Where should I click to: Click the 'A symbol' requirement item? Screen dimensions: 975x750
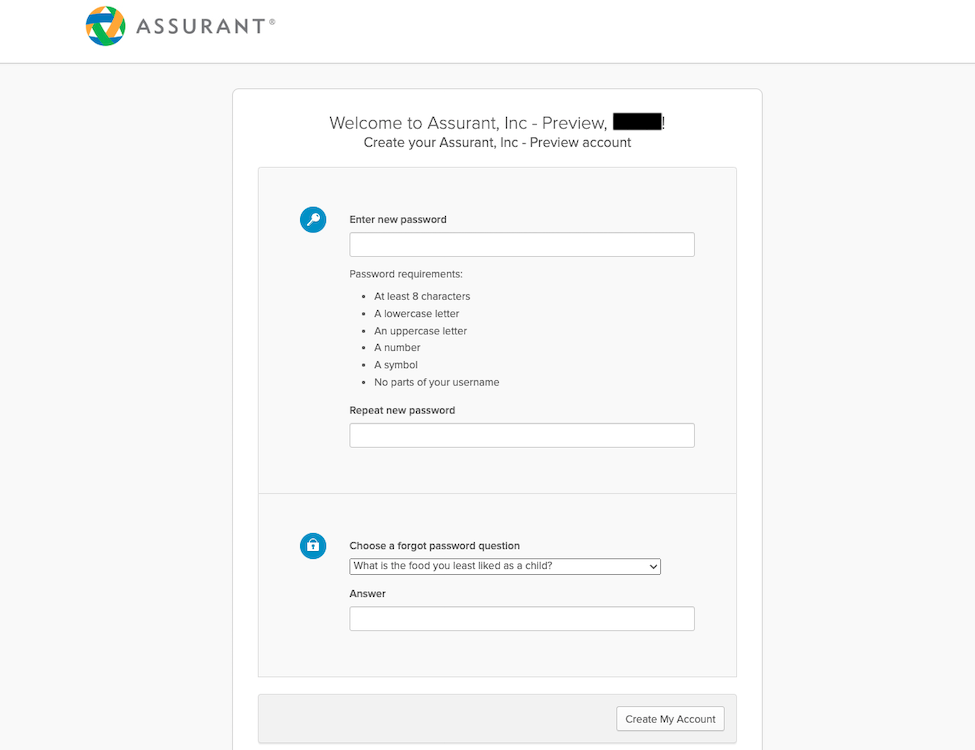pyautogui.click(x=396, y=364)
